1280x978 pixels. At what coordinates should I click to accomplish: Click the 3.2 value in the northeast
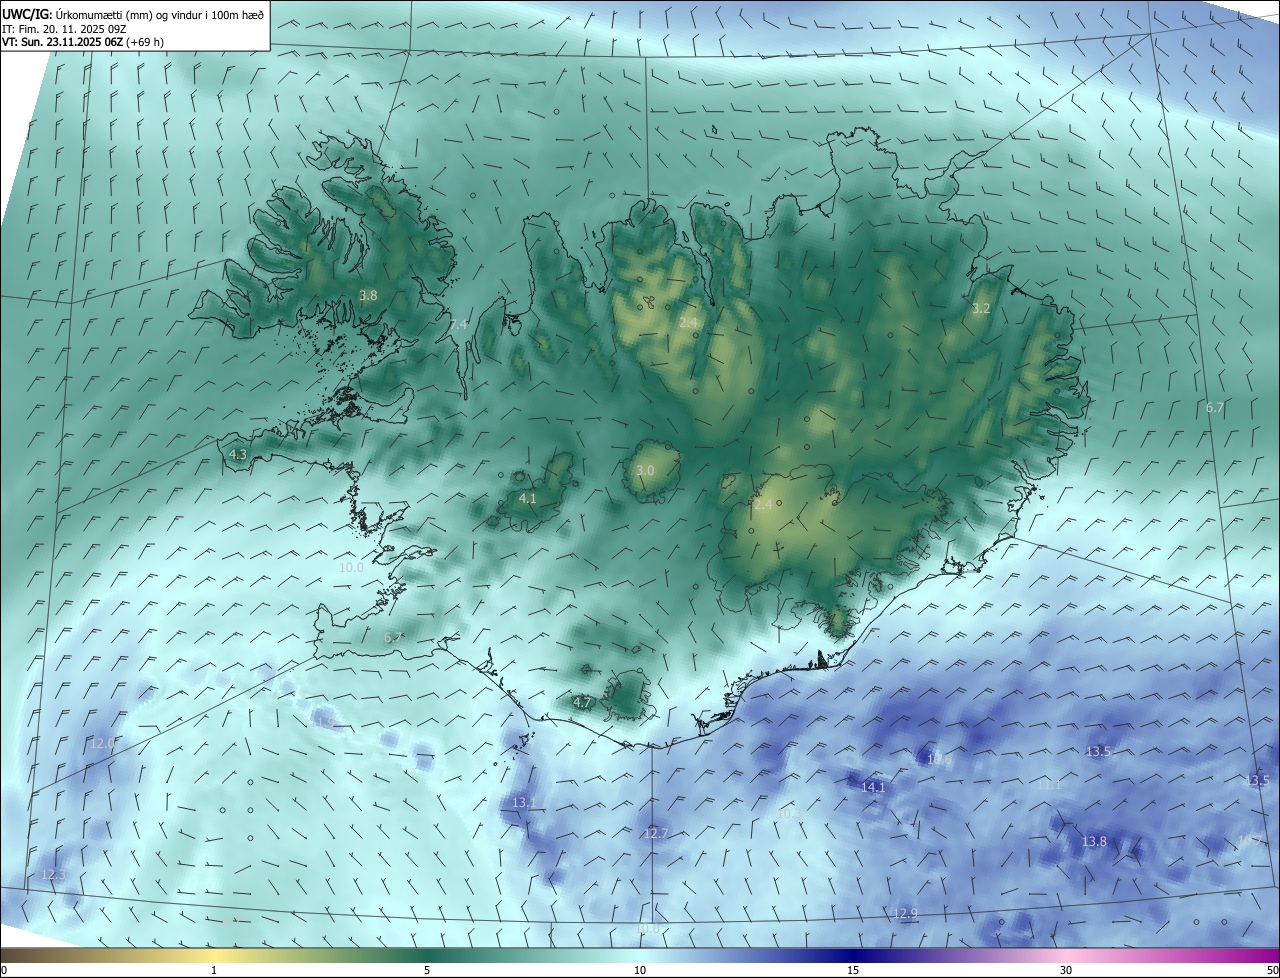[x=981, y=309]
